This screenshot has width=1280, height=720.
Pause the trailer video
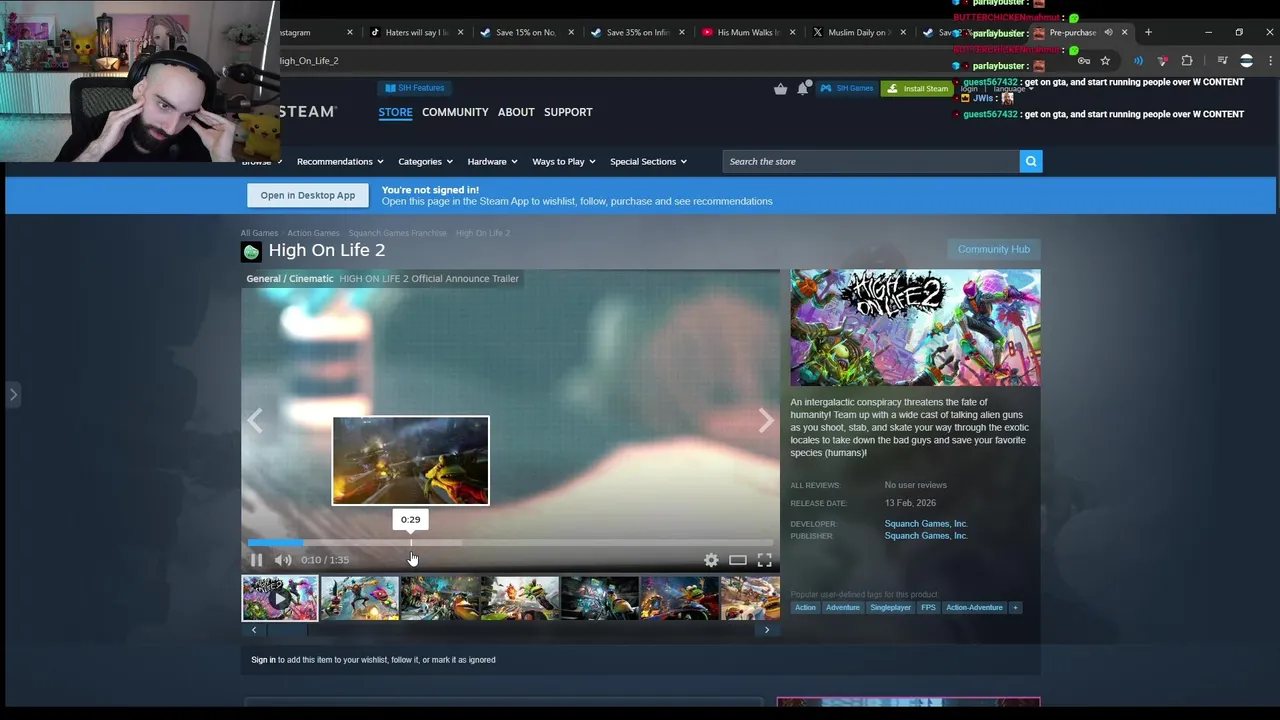point(256,560)
